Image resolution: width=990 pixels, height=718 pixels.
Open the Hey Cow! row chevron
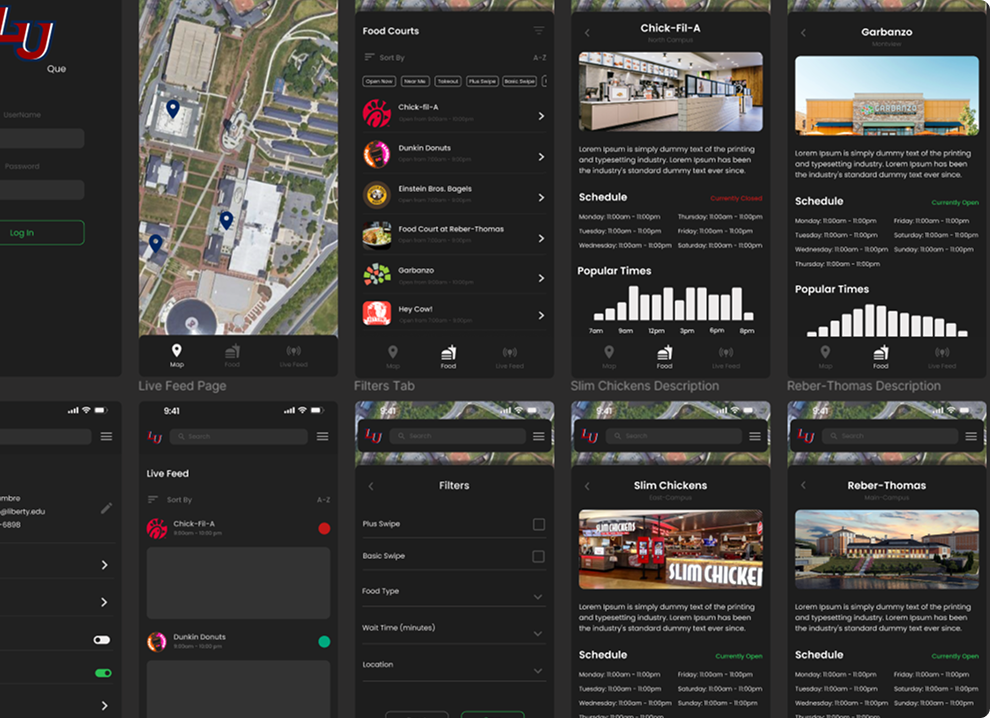[541, 315]
